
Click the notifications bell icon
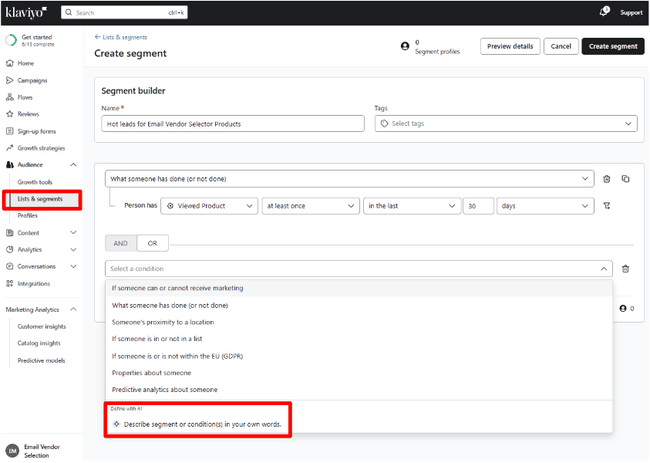[x=603, y=12]
